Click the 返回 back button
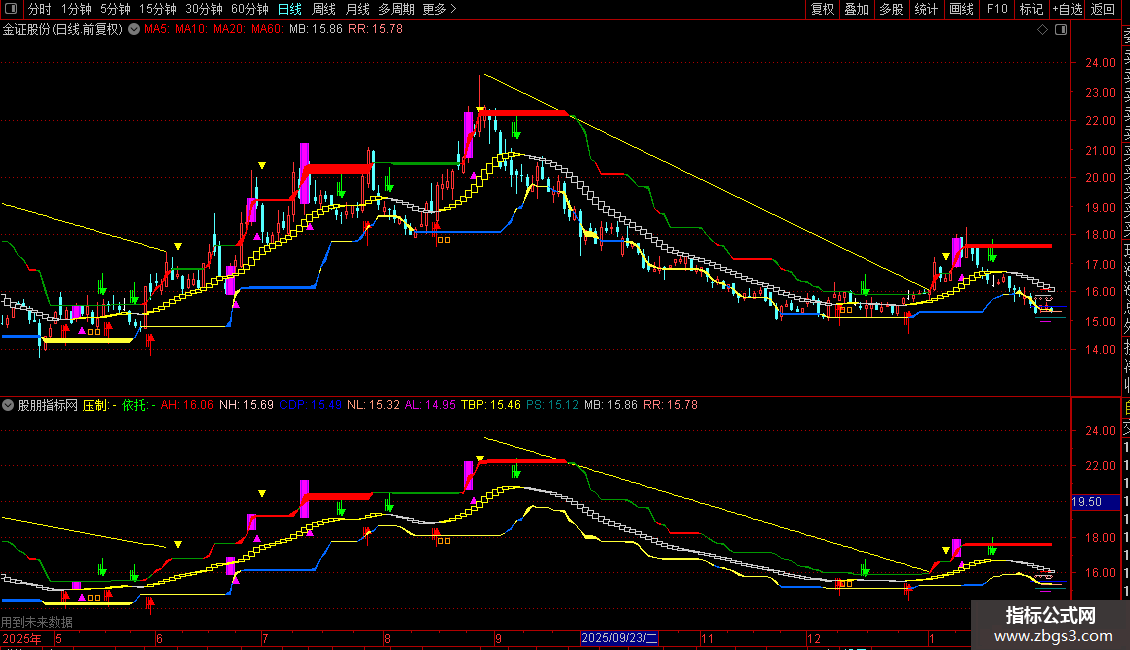 [x=1103, y=9]
